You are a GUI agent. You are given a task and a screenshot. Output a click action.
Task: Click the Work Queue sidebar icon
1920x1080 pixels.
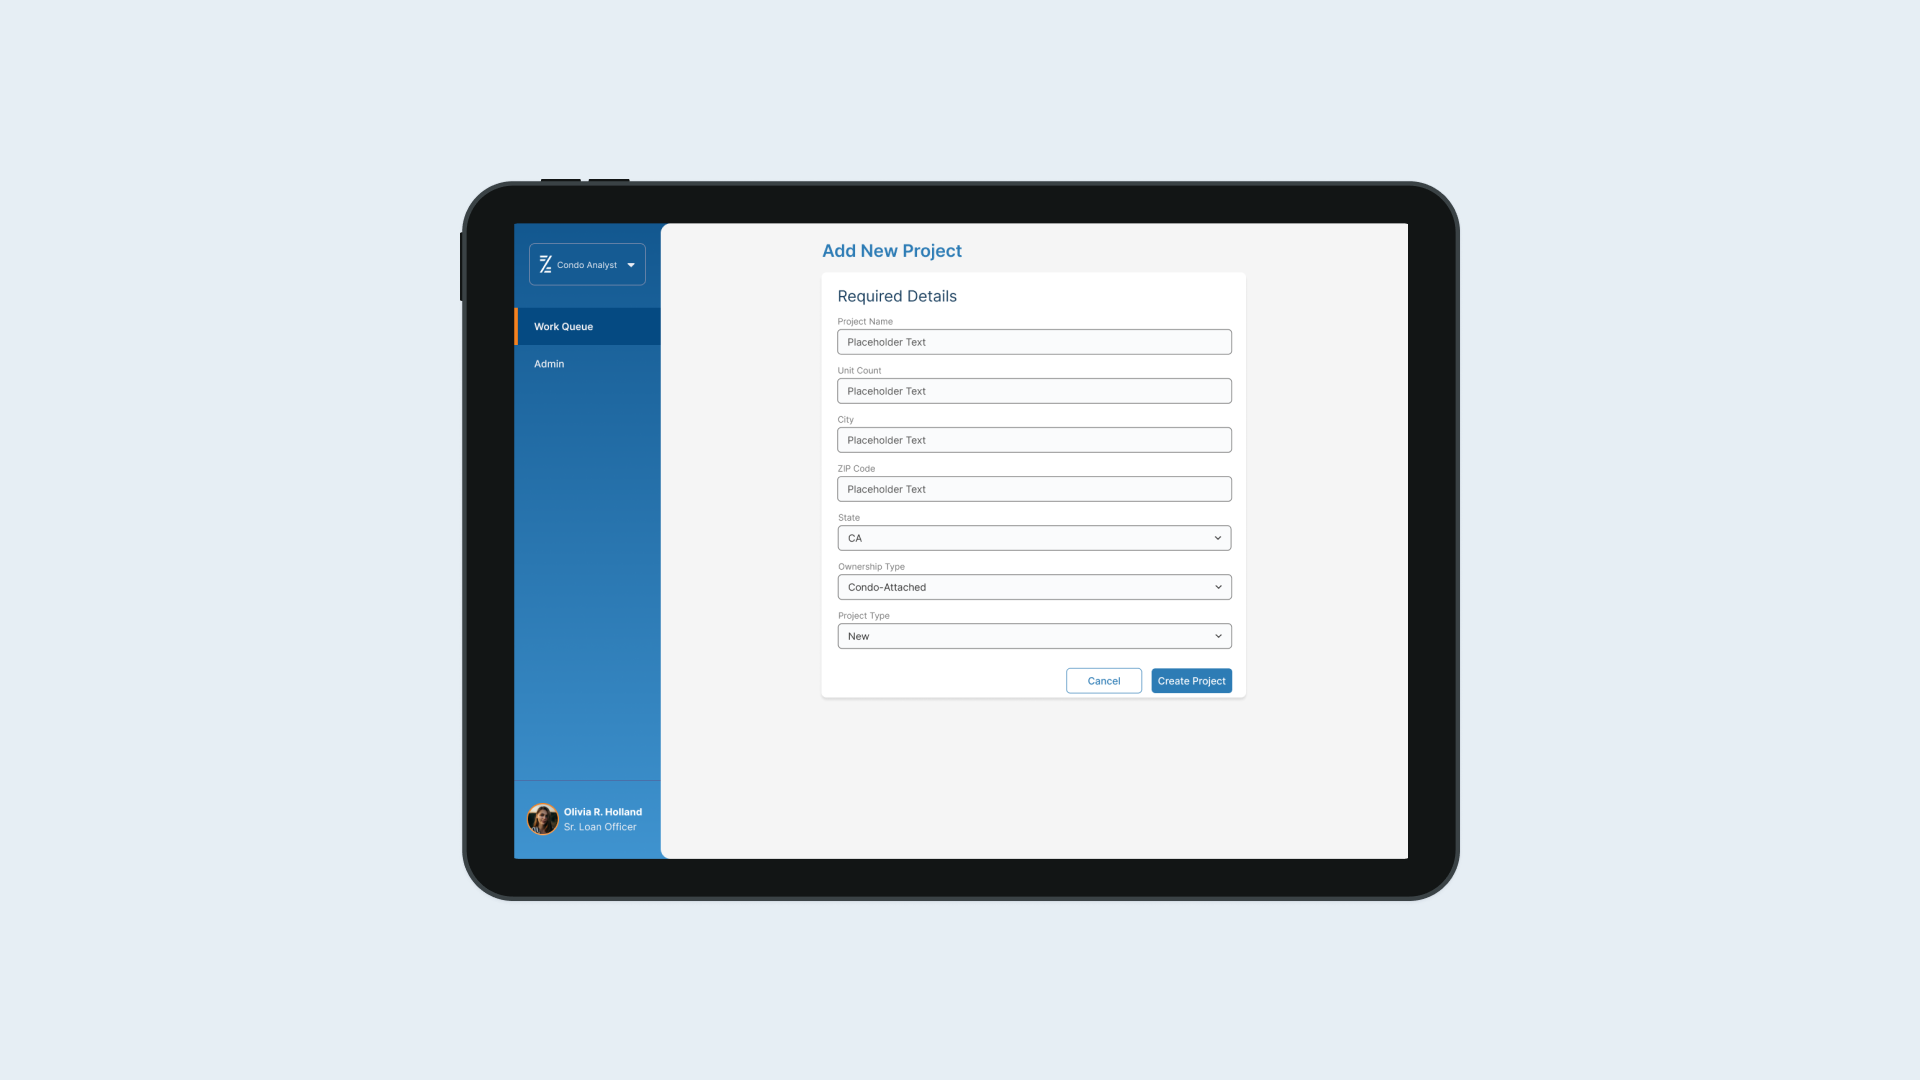click(x=587, y=326)
